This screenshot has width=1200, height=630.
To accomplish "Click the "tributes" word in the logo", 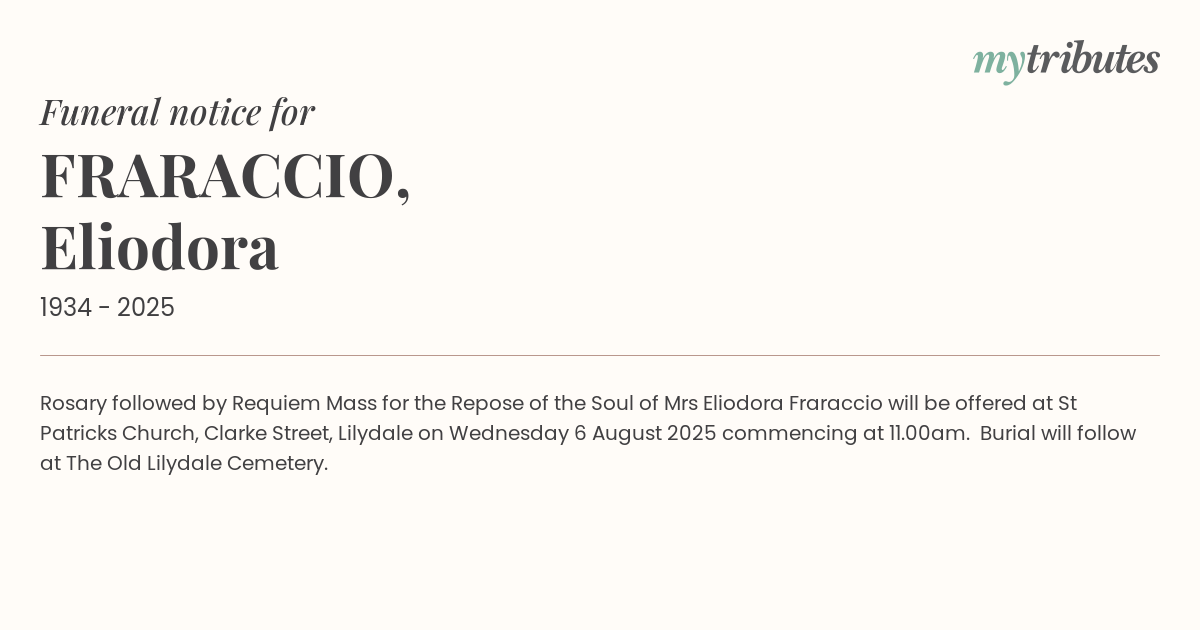I will pyautogui.click(x=1092, y=59).
